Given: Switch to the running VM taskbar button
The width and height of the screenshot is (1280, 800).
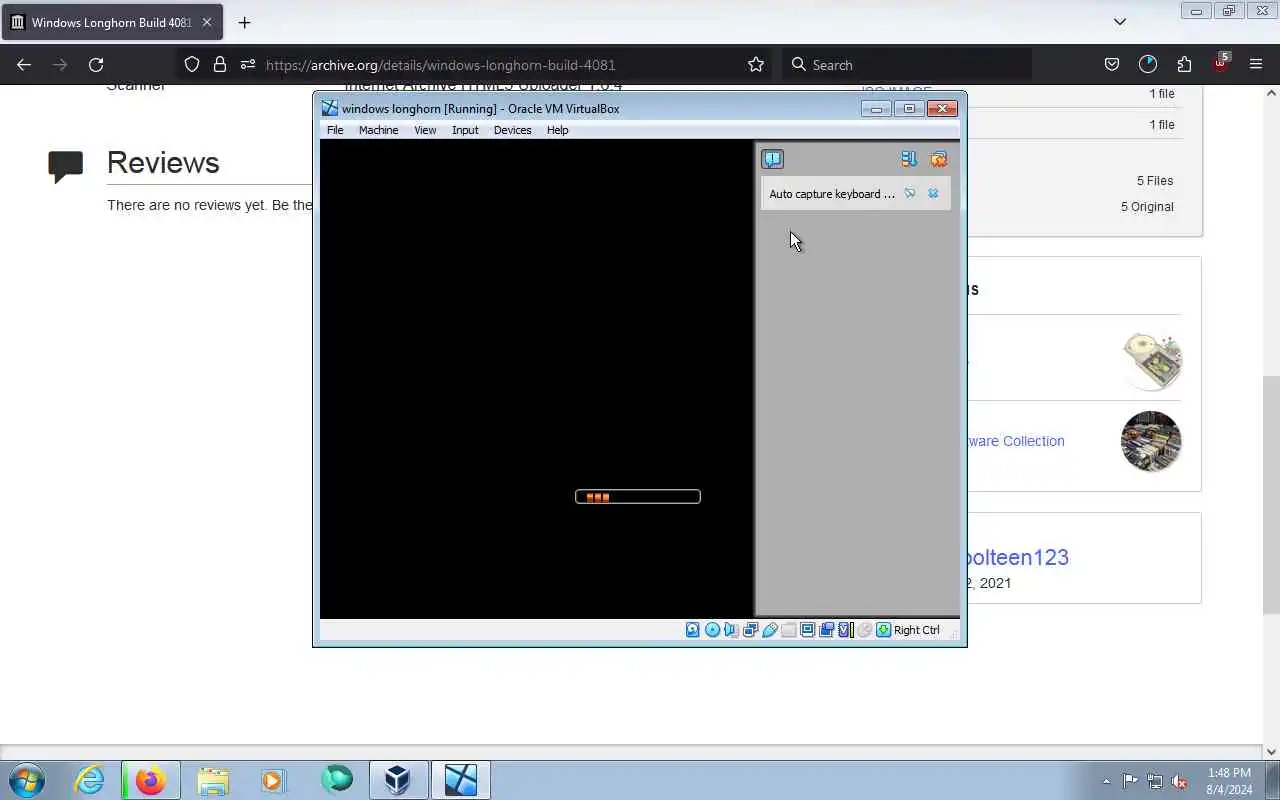Looking at the screenshot, I should pyautogui.click(x=461, y=780).
